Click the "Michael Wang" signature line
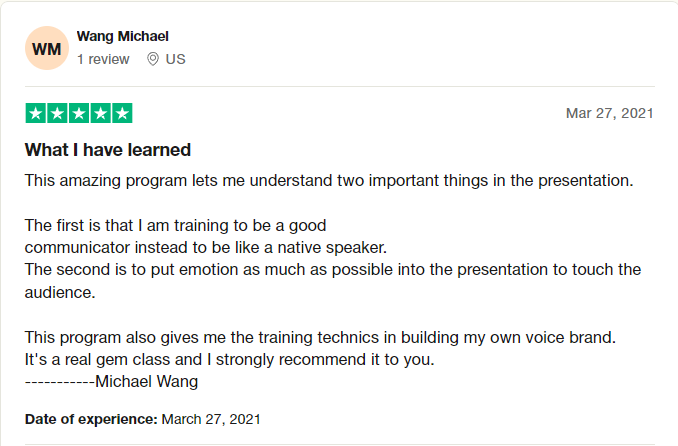Image resolution: width=678 pixels, height=446 pixels. click(111, 381)
